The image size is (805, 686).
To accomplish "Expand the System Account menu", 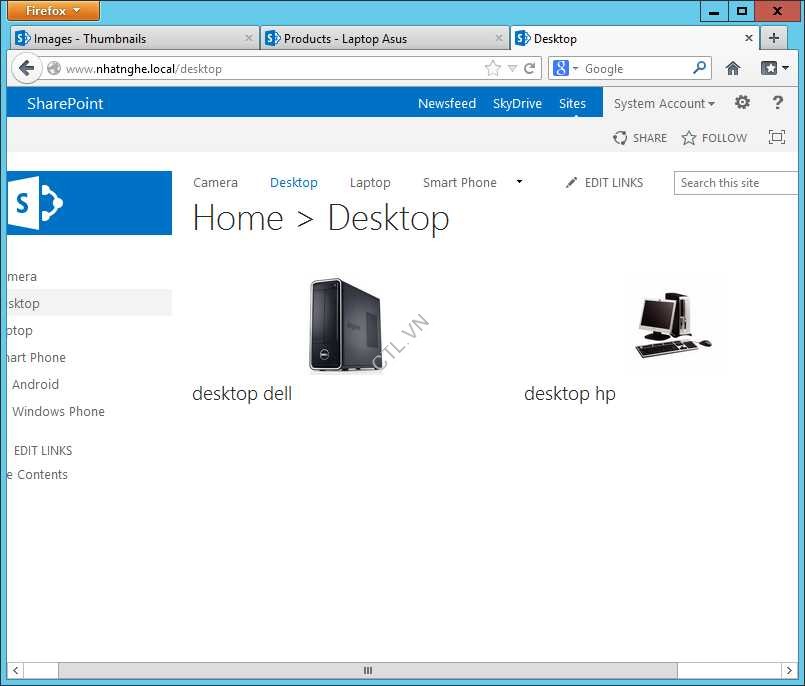I will (664, 103).
